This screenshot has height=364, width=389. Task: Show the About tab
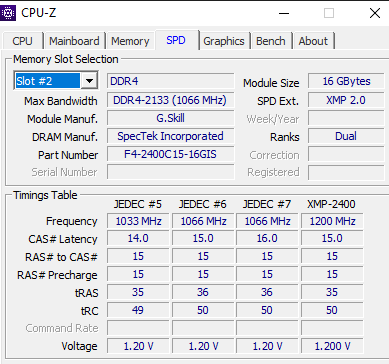click(x=313, y=41)
